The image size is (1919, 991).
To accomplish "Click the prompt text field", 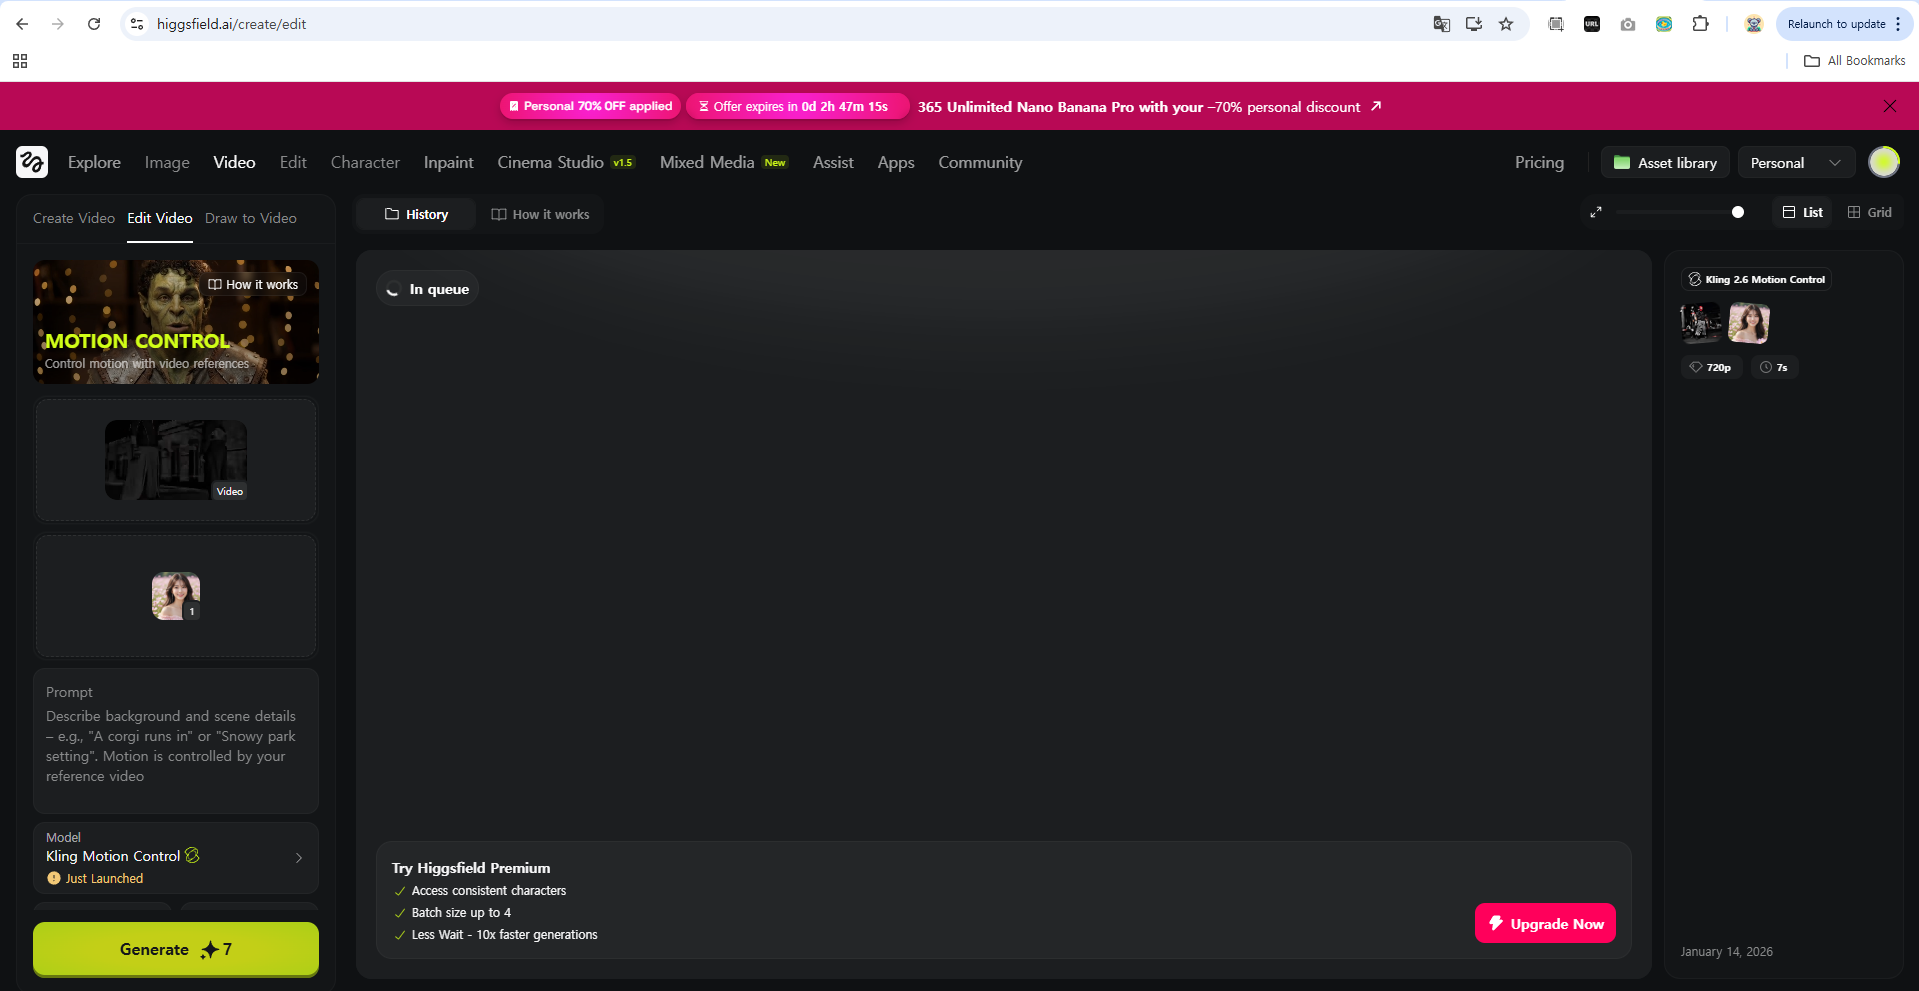I will pos(176,741).
